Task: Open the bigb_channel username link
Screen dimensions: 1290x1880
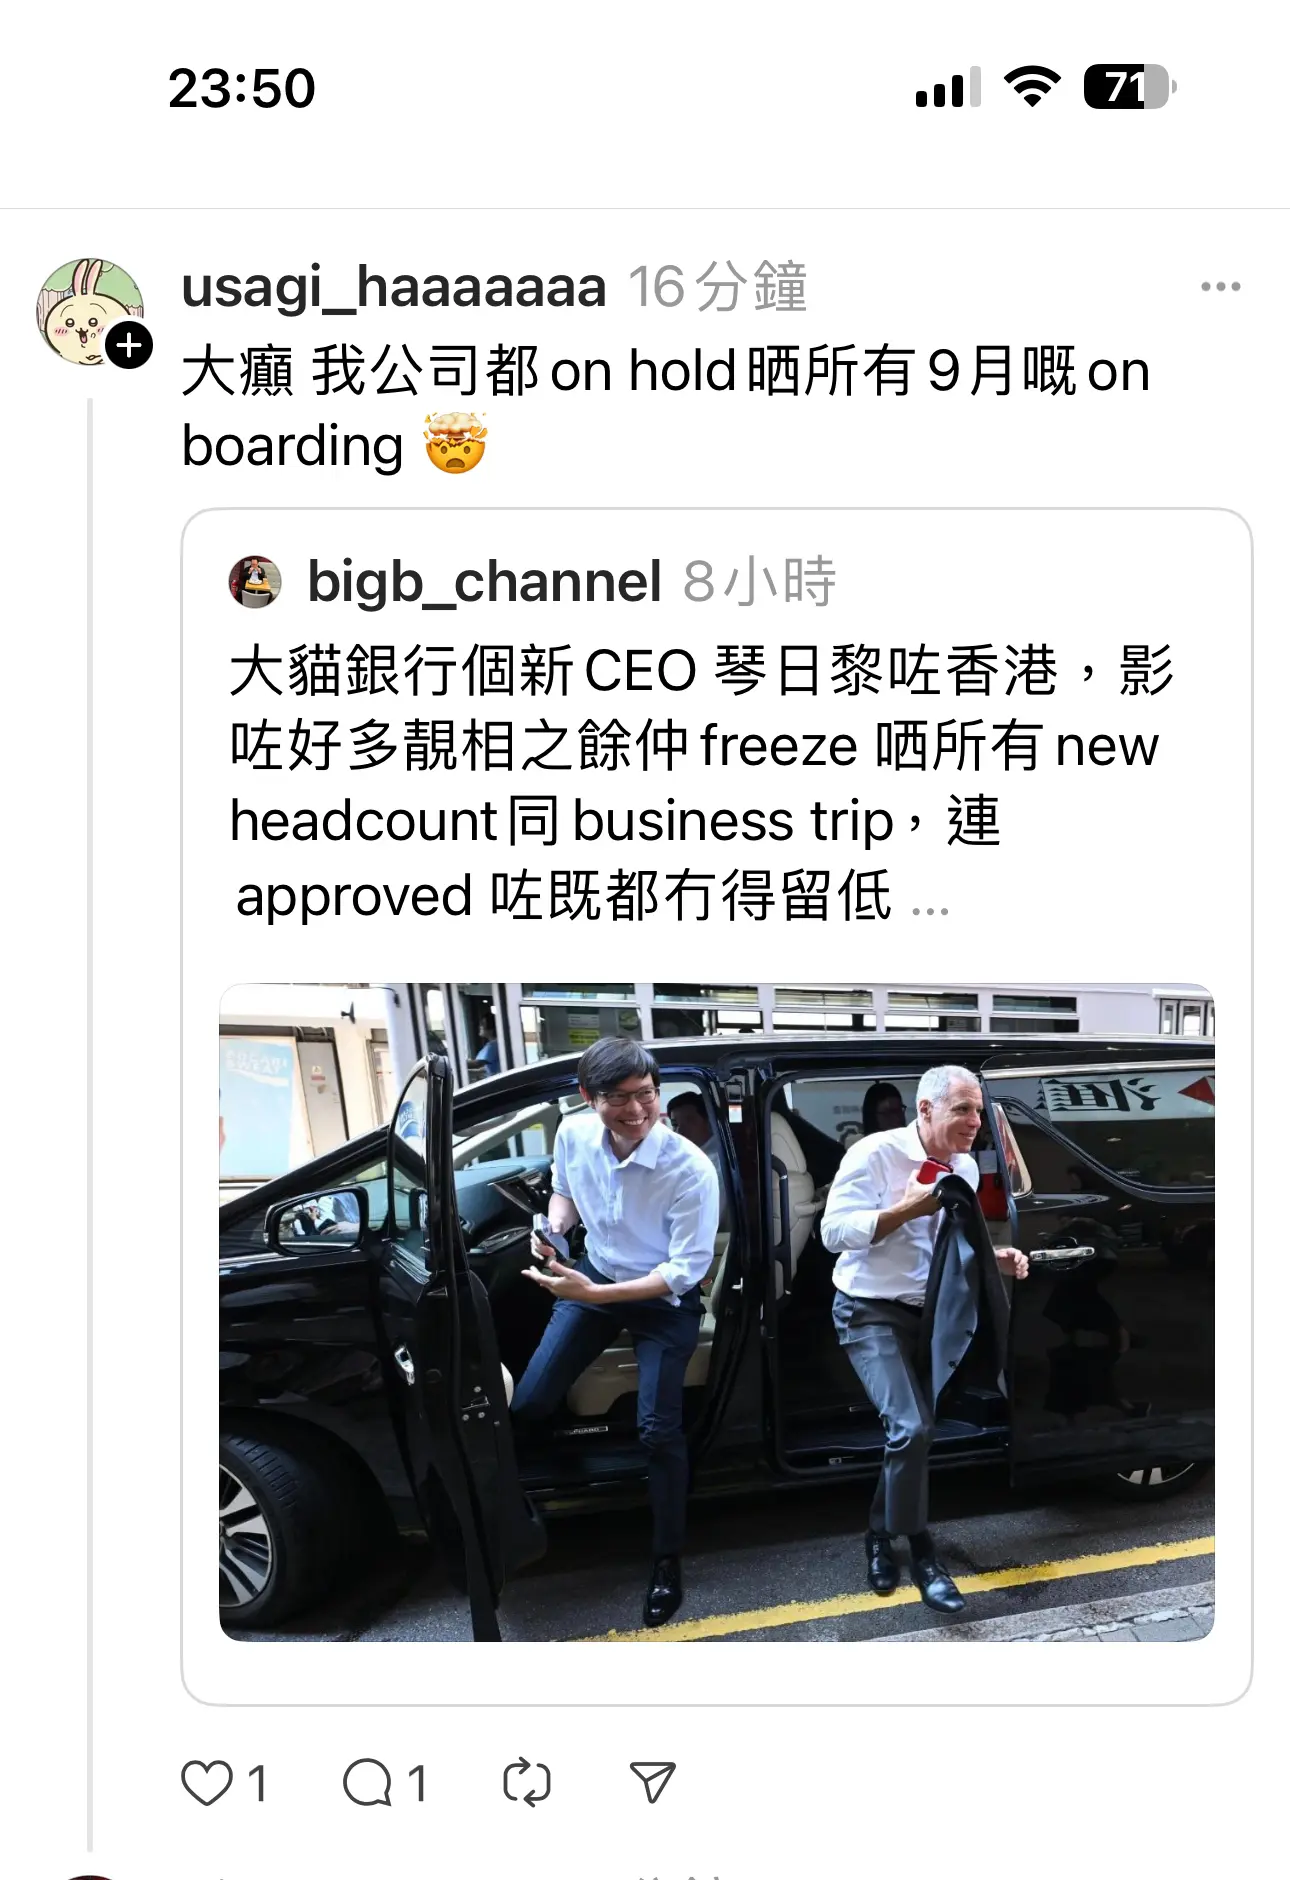Action: click(x=484, y=582)
